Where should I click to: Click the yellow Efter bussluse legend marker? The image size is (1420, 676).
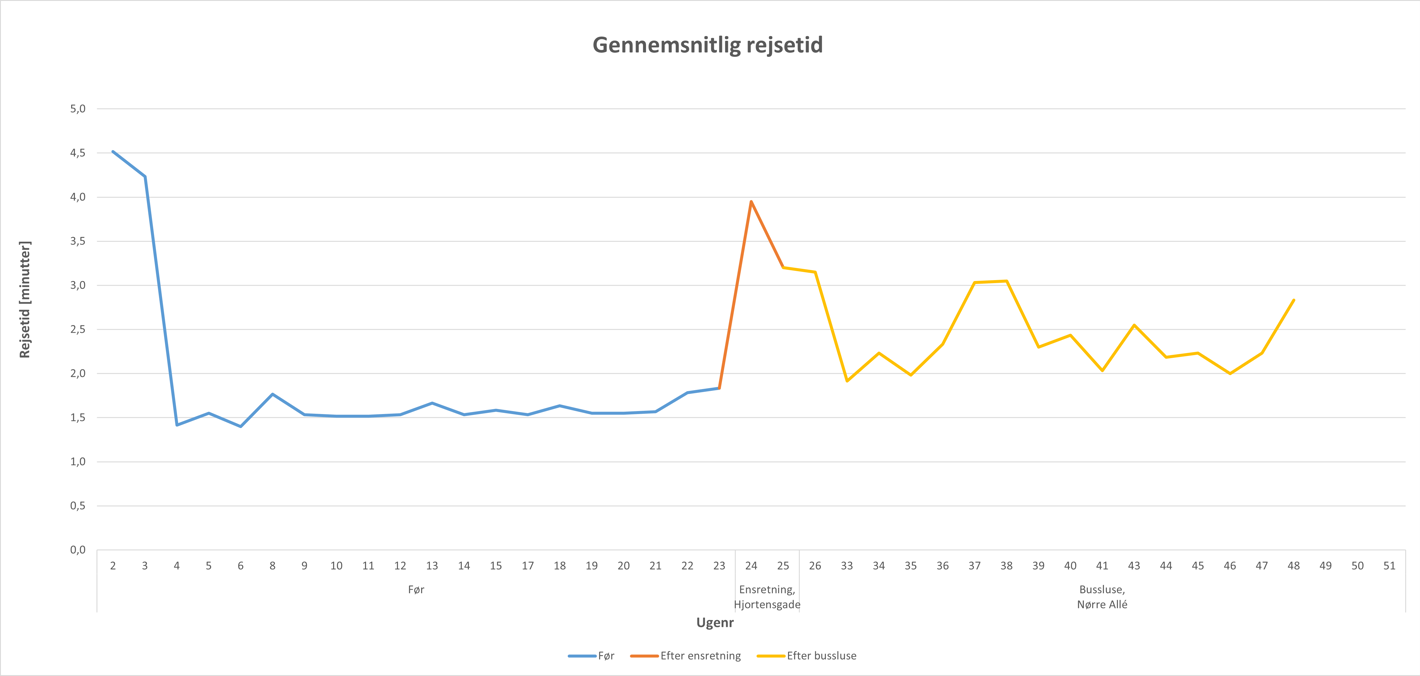click(x=770, y=656)
